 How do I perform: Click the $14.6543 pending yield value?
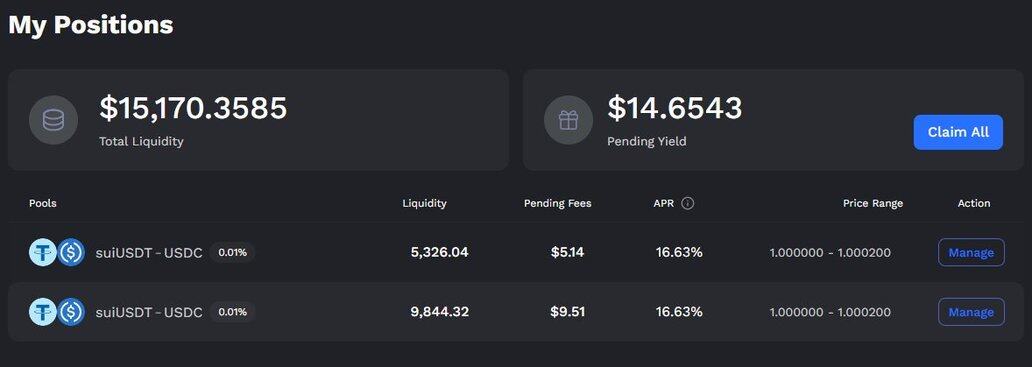pos(675,108)
